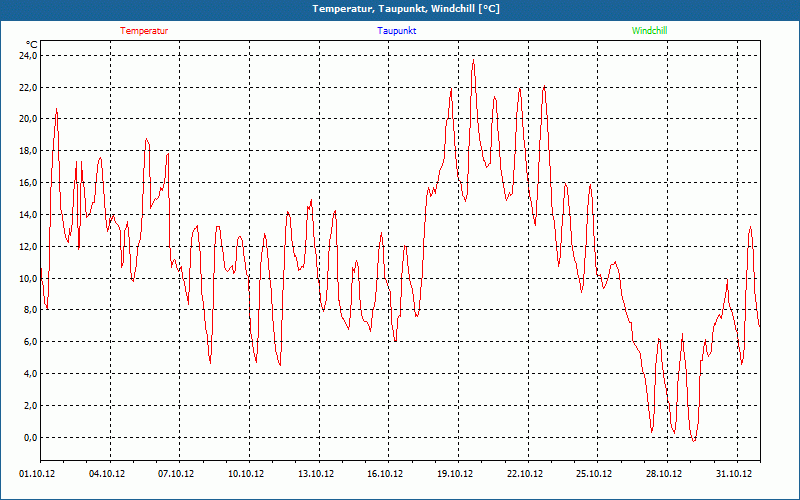800x500 pixels.
Task: Click the lowest curve point below 0,0
Action: click(x=694, y=441)
